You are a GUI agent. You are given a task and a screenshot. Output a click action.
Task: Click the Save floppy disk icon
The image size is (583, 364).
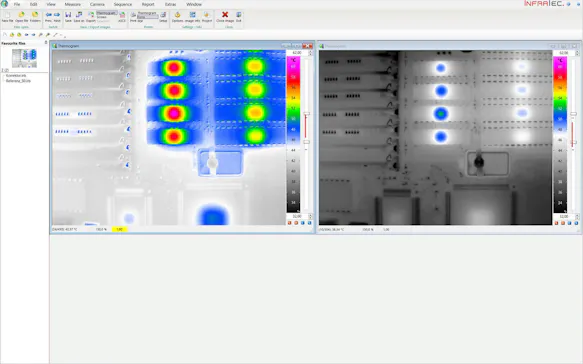68,17
